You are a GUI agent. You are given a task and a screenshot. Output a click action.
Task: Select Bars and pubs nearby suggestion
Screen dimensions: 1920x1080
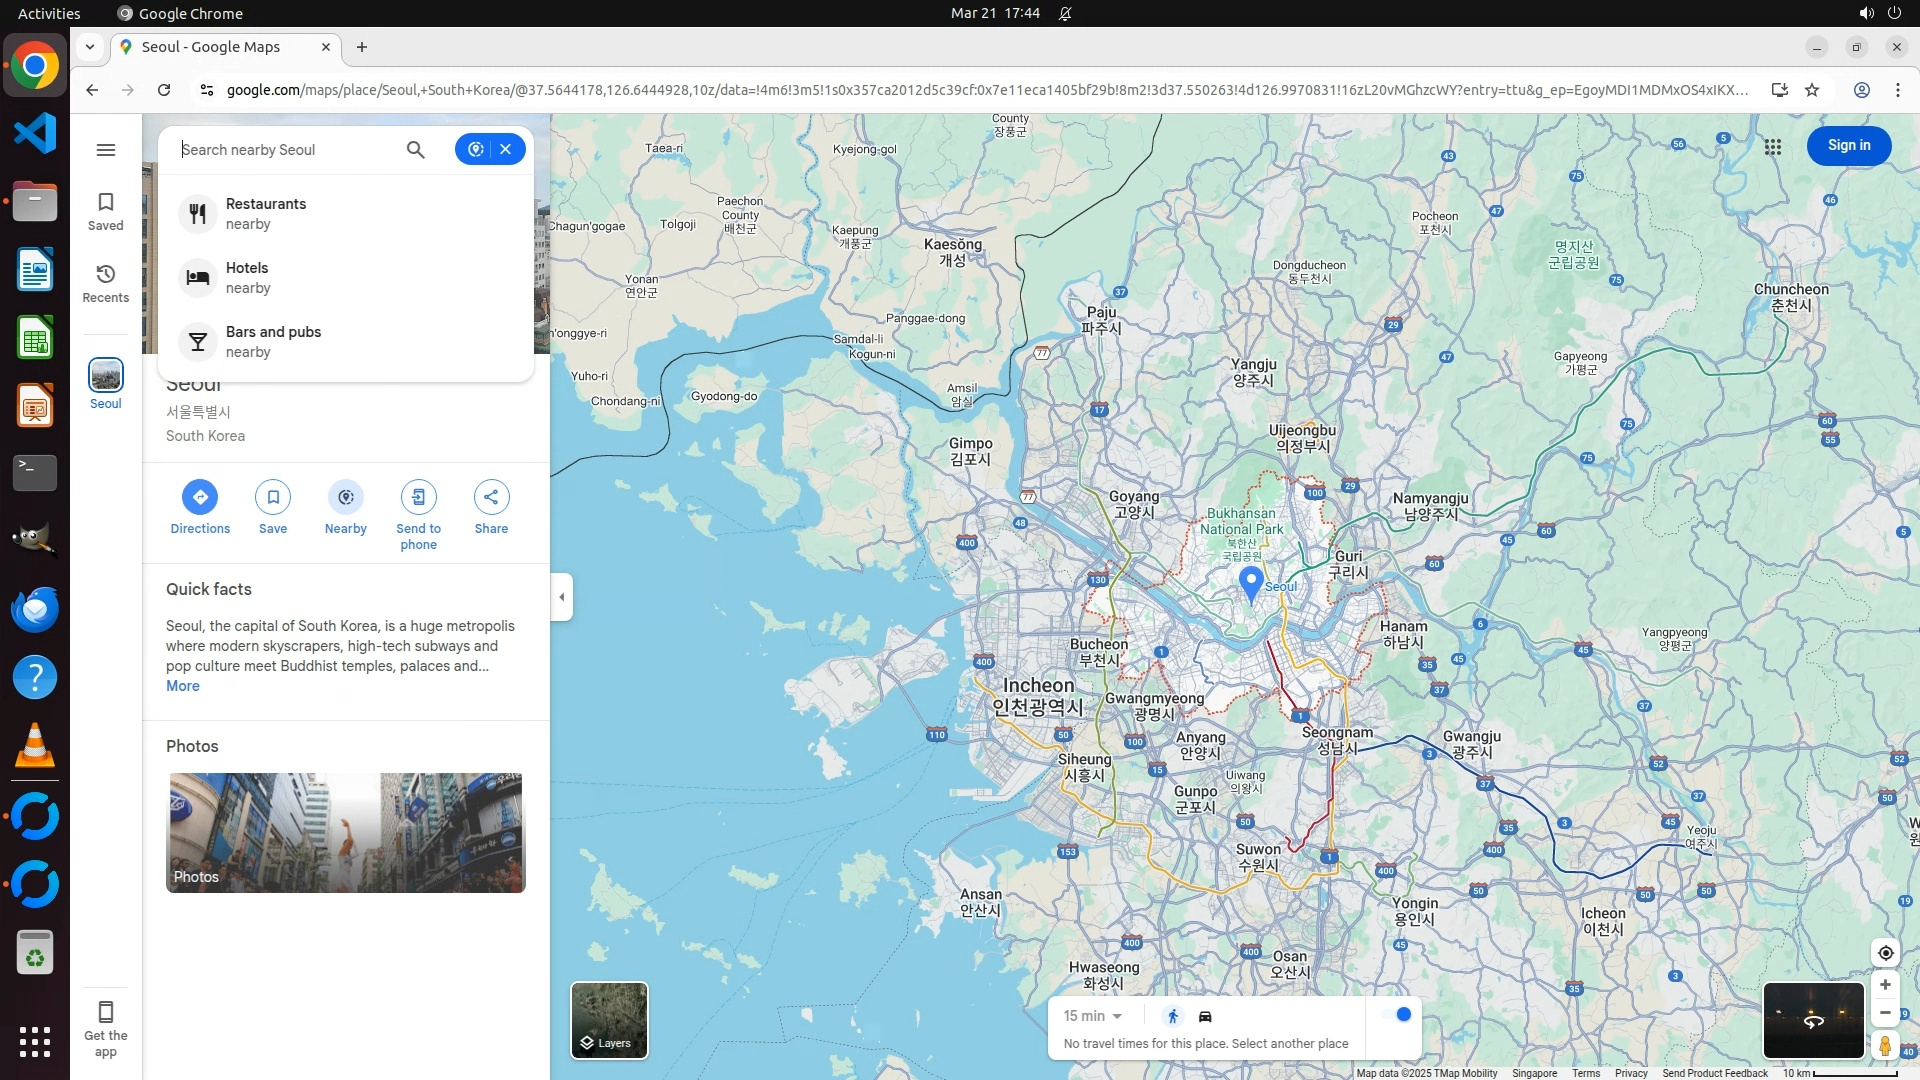(273, 341)
